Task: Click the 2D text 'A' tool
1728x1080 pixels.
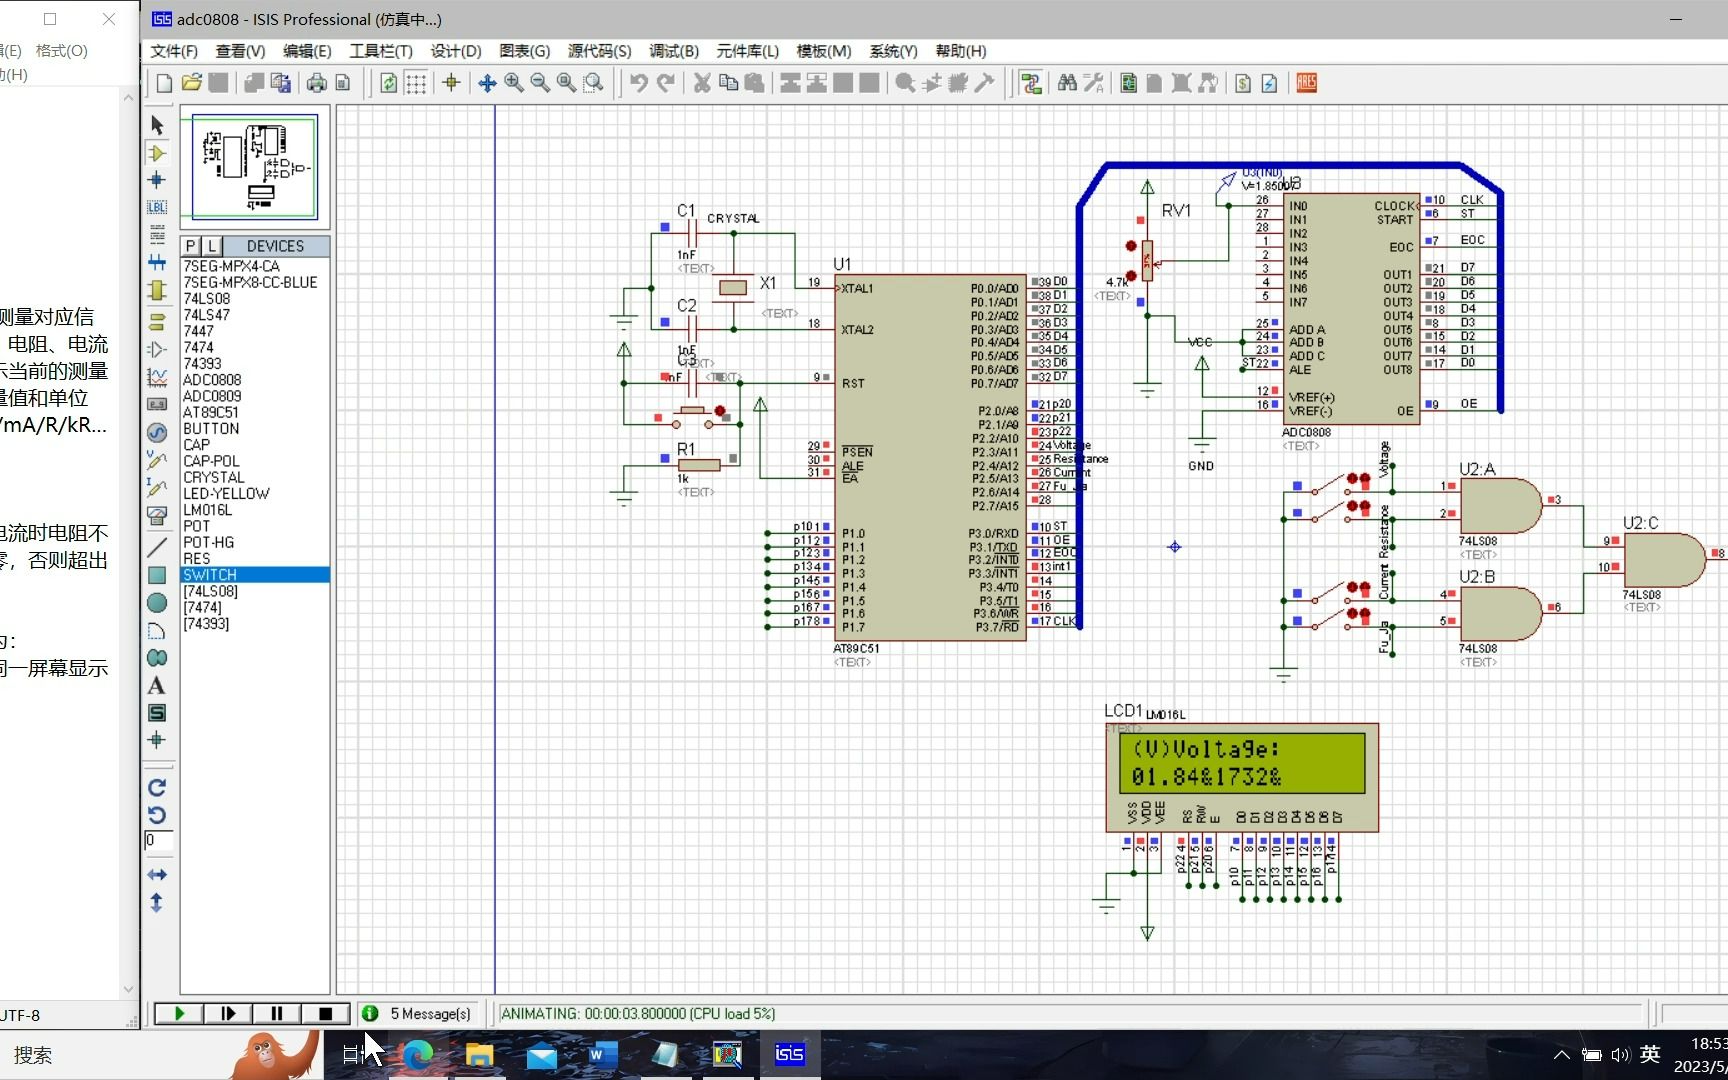Action: [x=157, y=686]
